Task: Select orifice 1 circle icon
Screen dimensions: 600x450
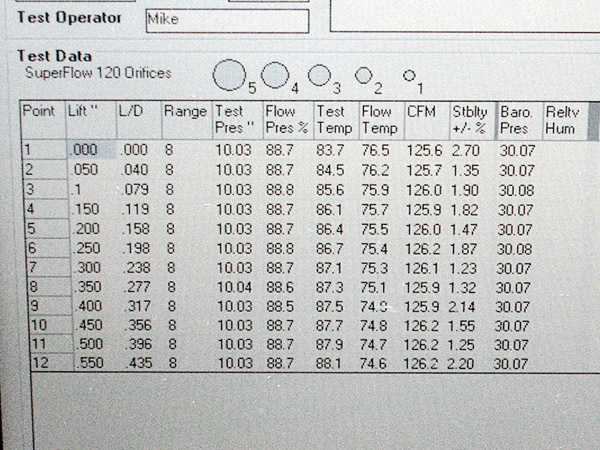Action: (408, 74)
